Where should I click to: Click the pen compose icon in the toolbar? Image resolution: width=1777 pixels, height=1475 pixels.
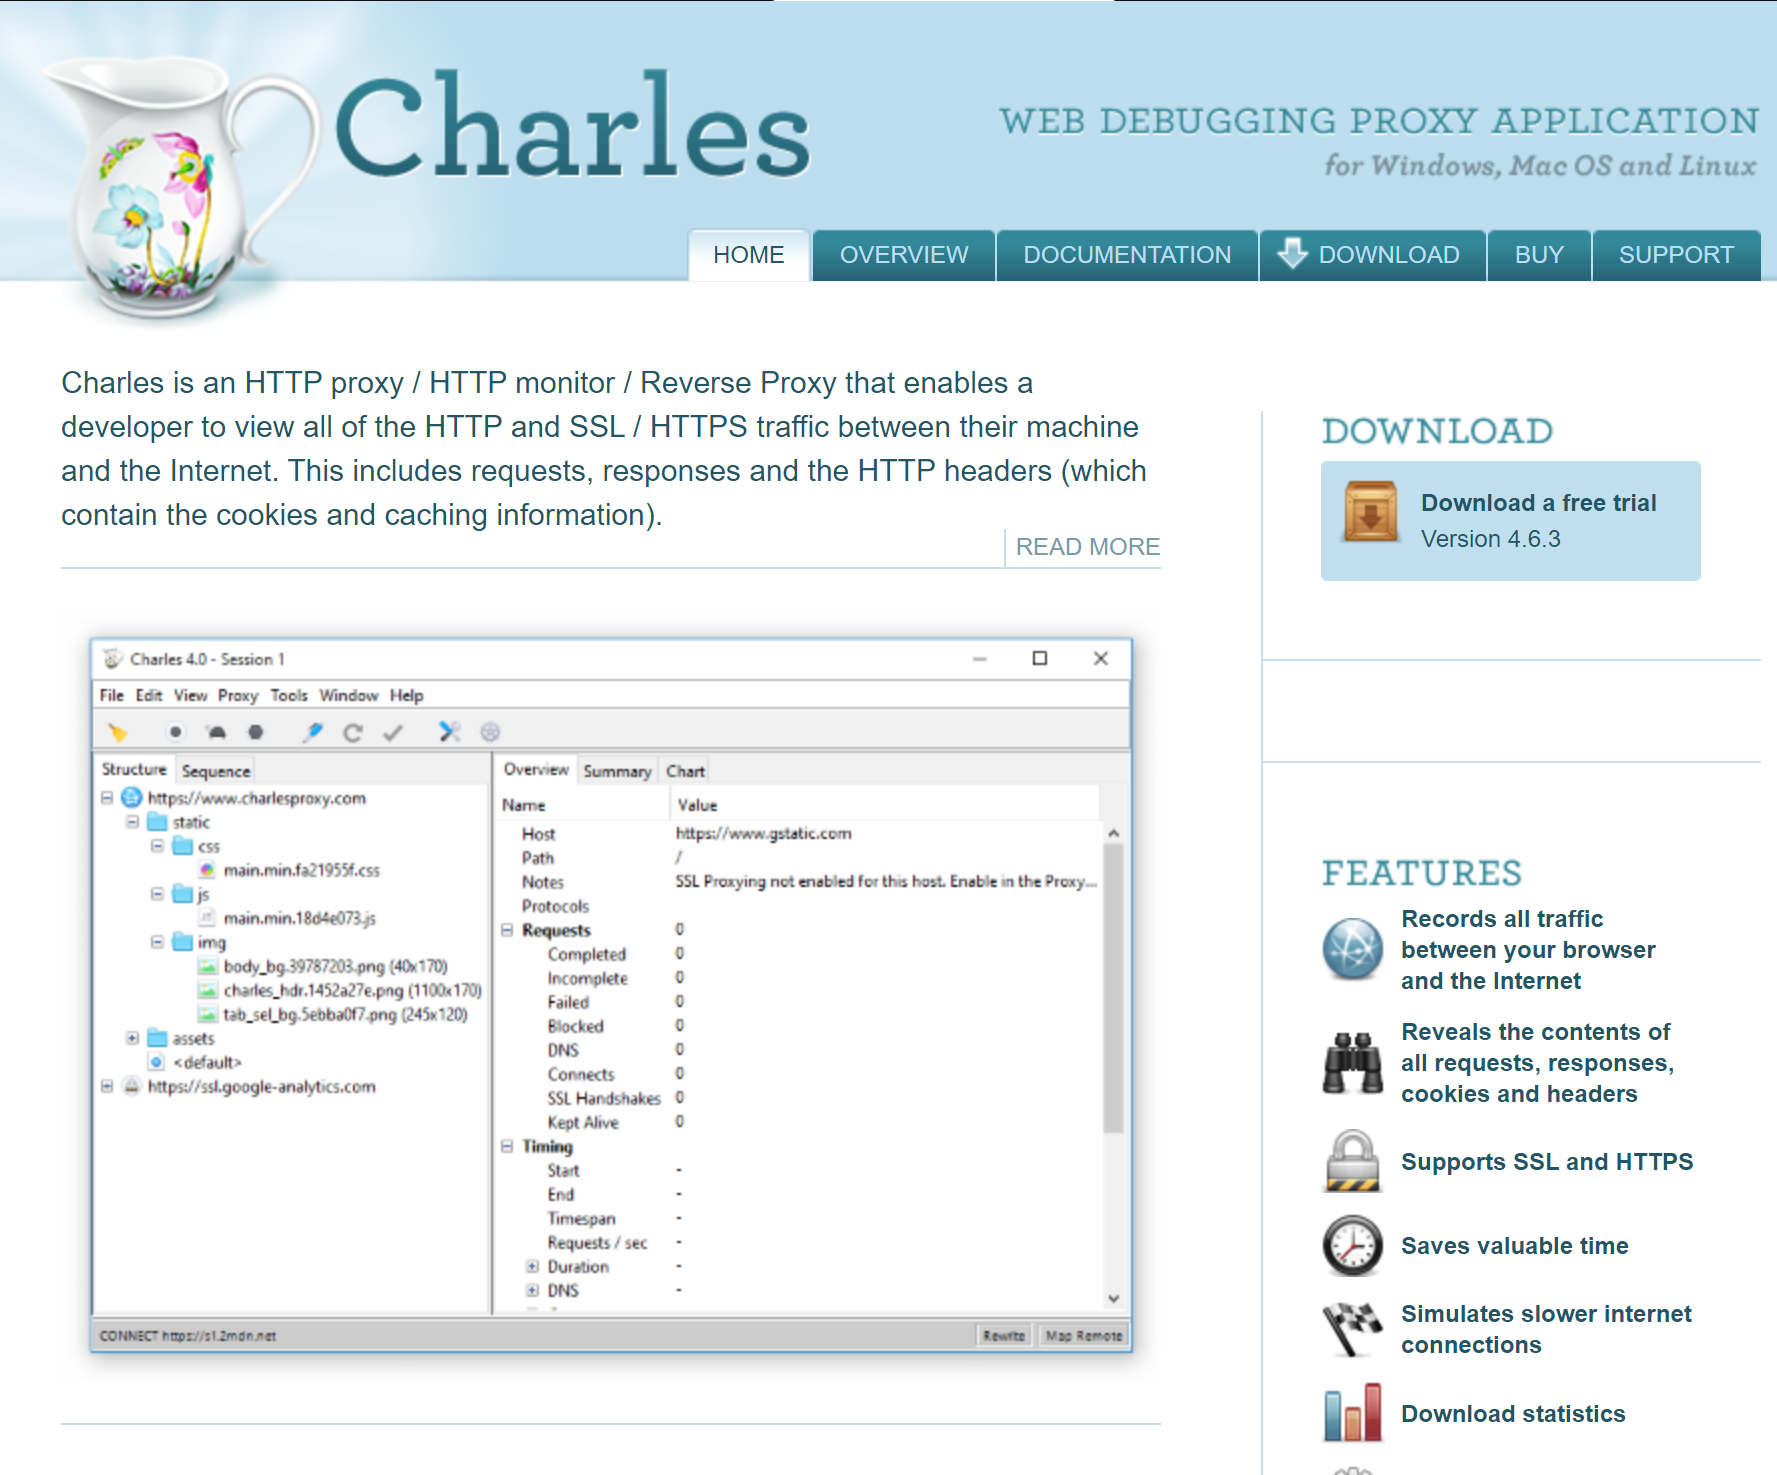[x=313, y=732]
